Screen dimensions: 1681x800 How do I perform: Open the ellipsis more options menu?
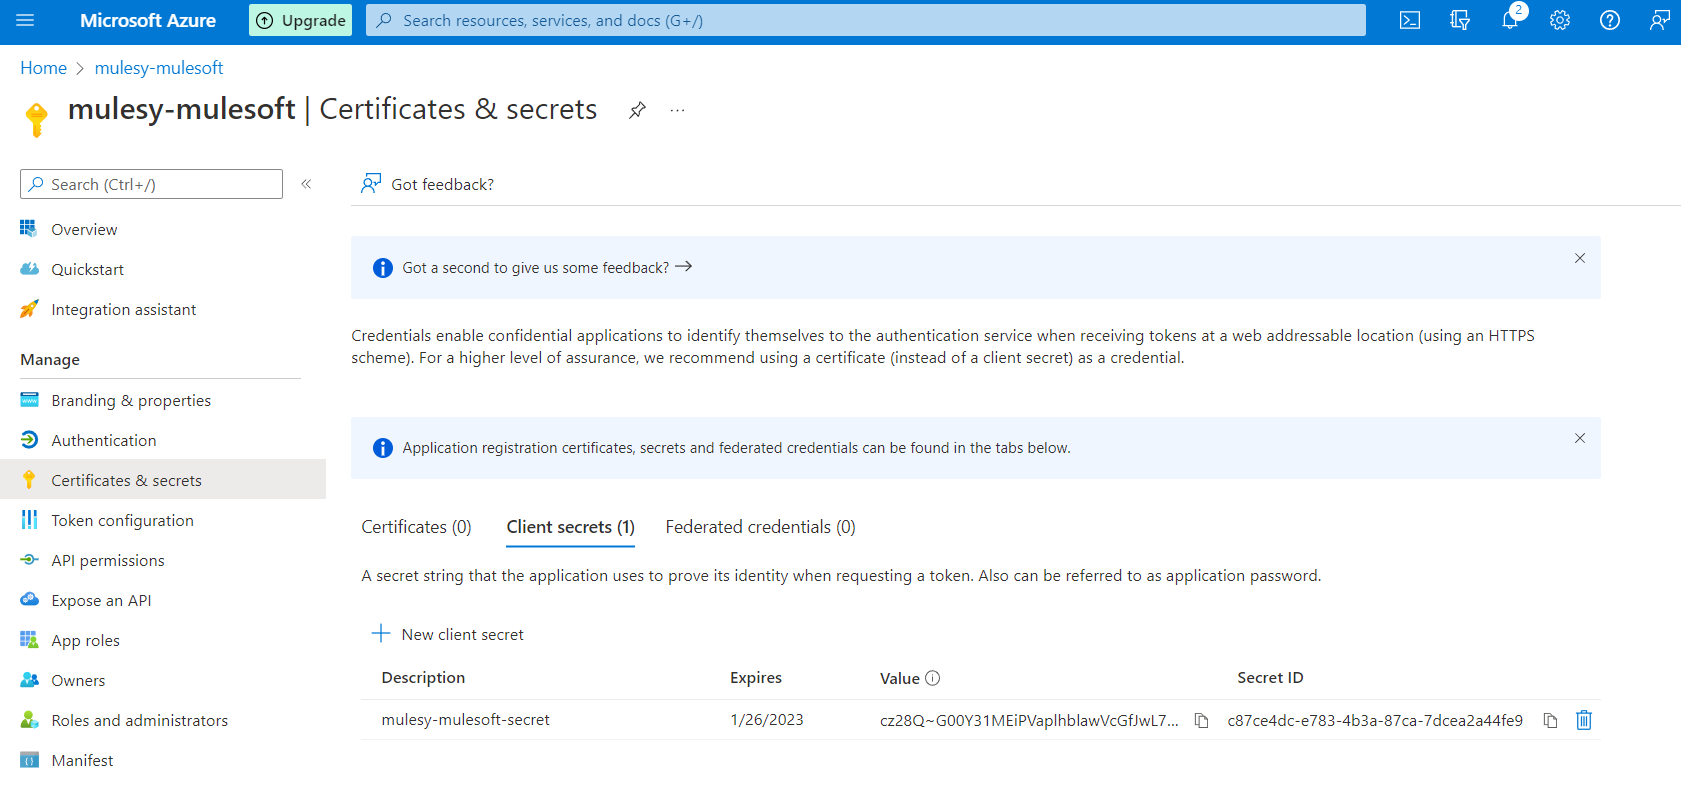click(x=678, y=110)
